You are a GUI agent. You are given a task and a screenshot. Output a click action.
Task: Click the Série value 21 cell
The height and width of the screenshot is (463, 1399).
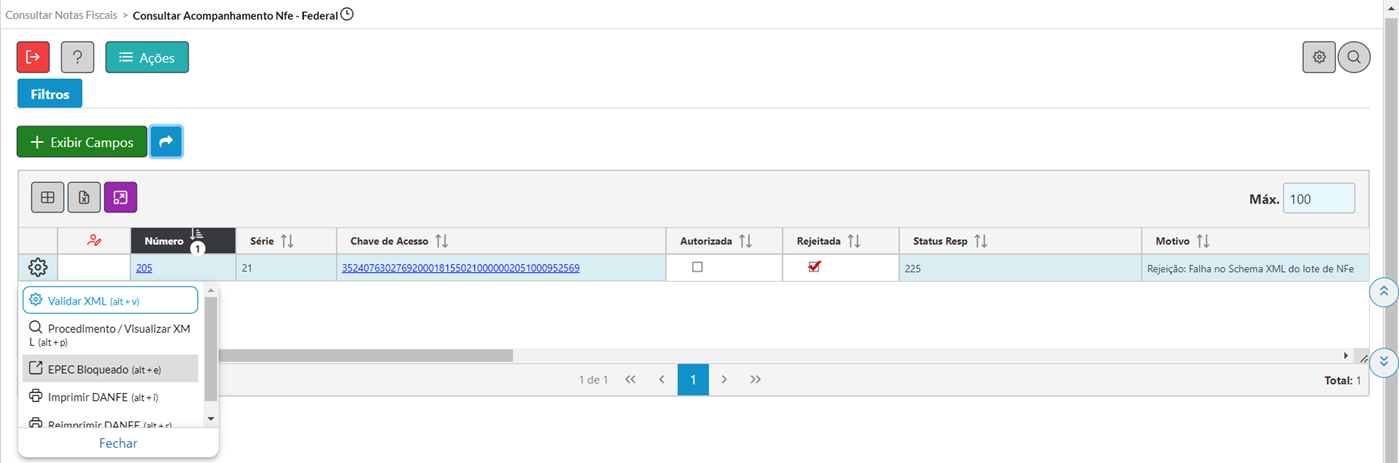(286, 268)
